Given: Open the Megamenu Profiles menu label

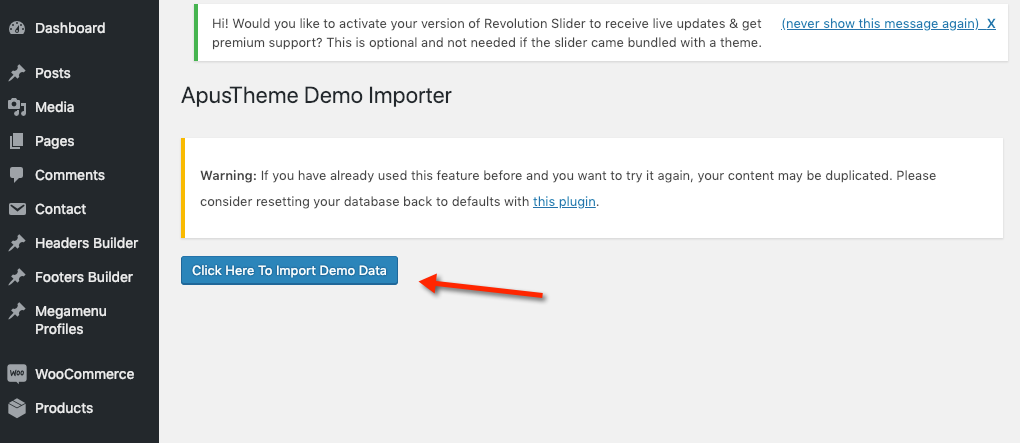Looking at the screenshot, I should 72,320.
